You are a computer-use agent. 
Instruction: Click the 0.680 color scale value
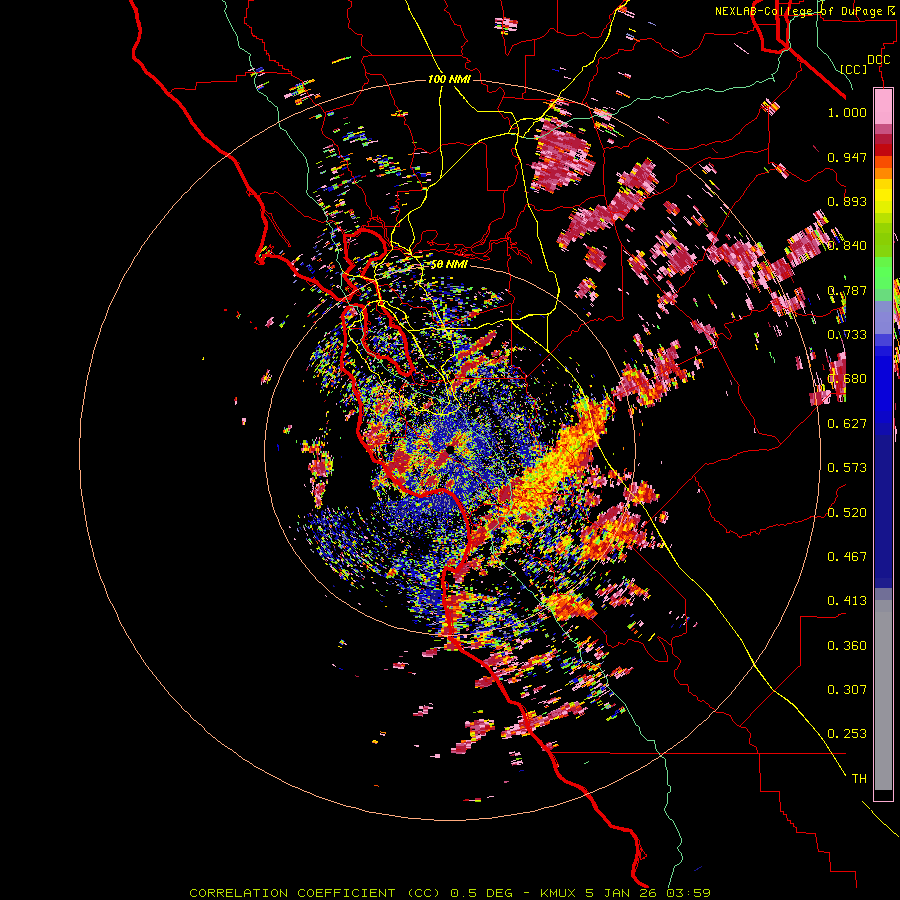(x=847, y=379)
